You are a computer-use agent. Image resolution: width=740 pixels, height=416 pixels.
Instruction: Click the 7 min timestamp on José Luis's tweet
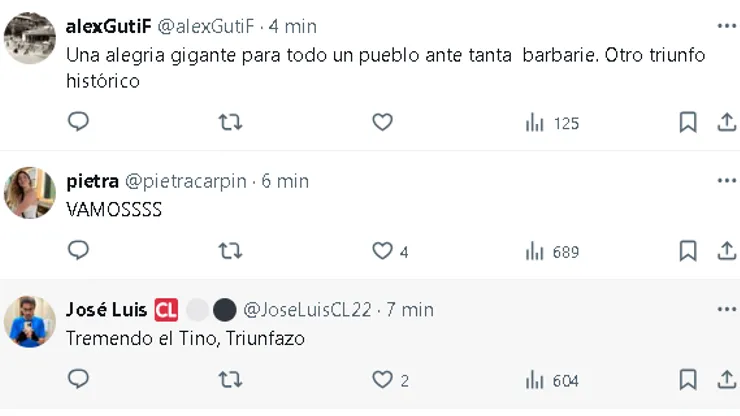click(x=409, y=310)
